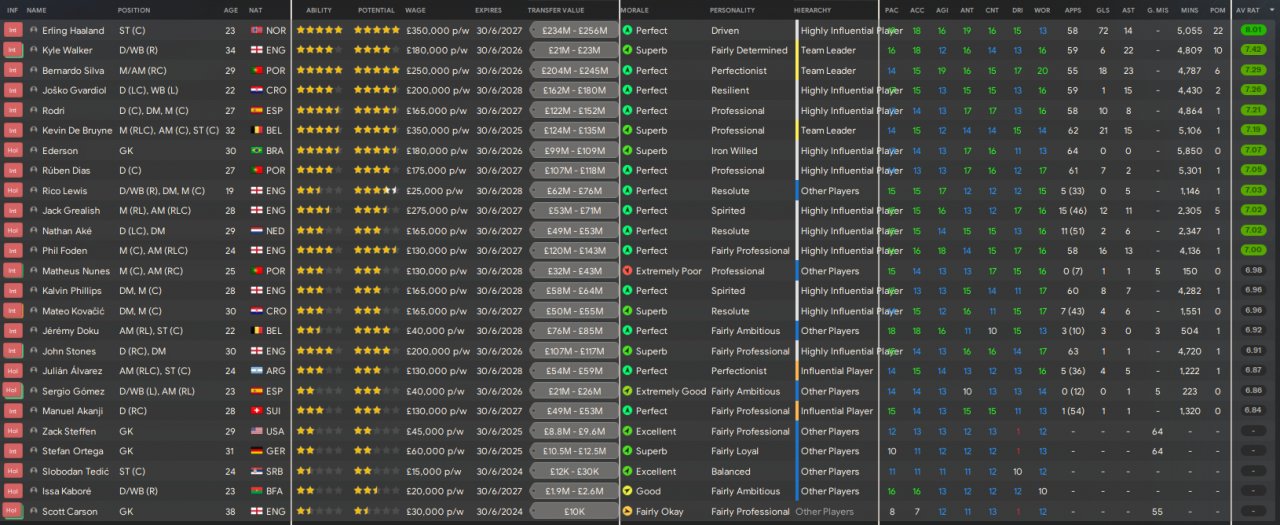Sort by the HIERARCHY column header

pyautogui.click(x=812, y=10)
